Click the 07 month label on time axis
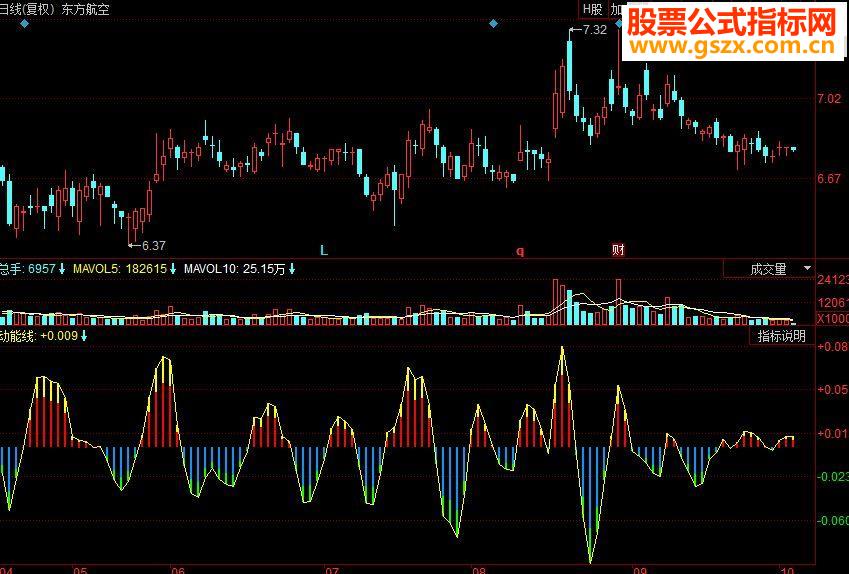This screenshot has width=849, height=574. (332, 570)
